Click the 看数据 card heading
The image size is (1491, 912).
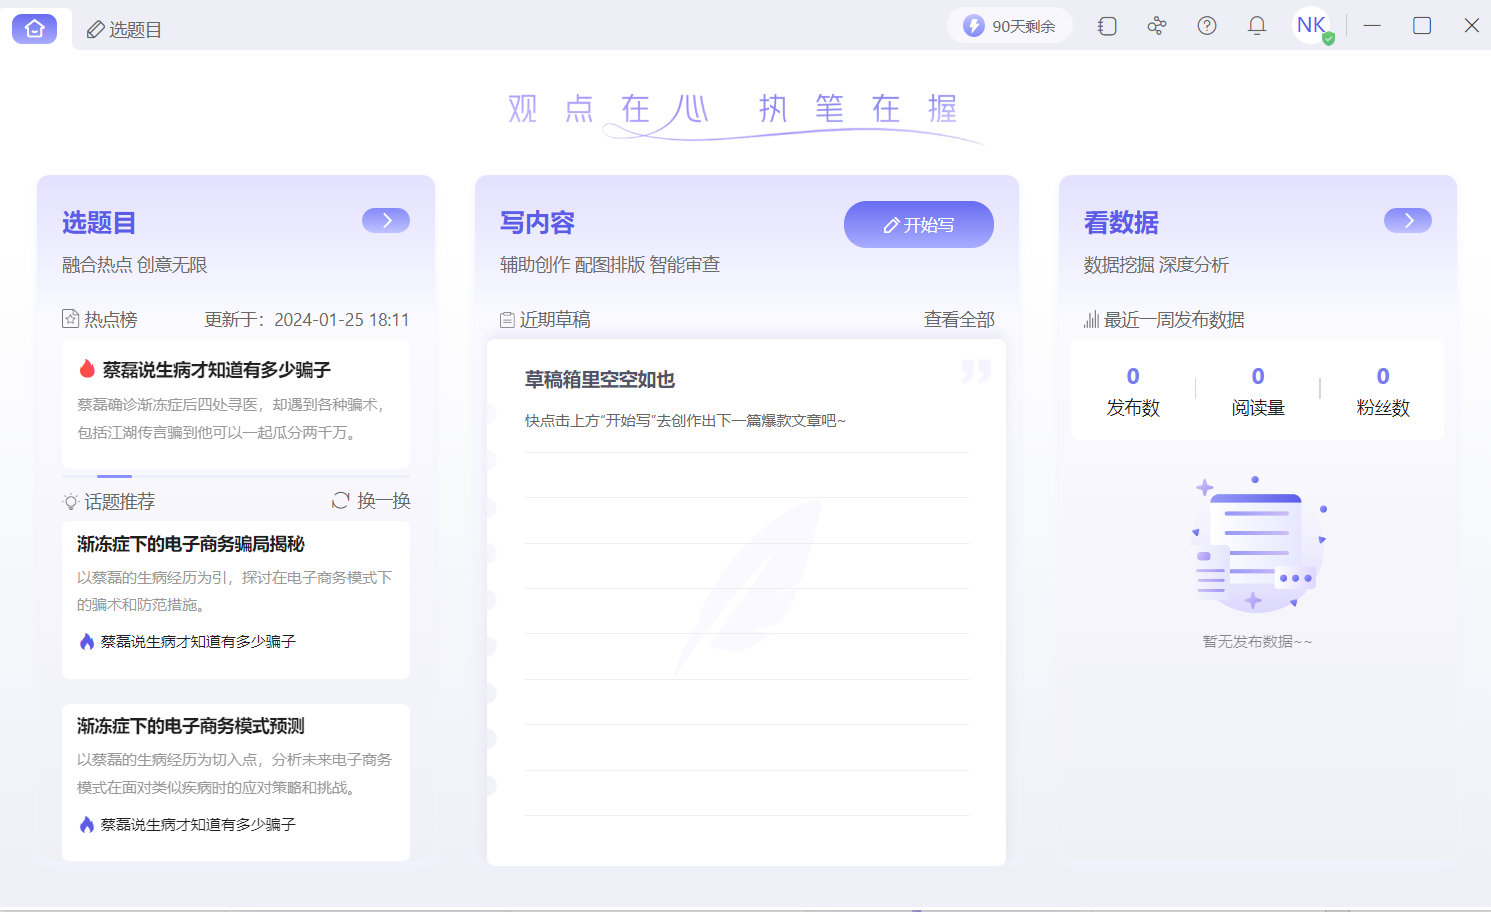tap(1121, 223)
